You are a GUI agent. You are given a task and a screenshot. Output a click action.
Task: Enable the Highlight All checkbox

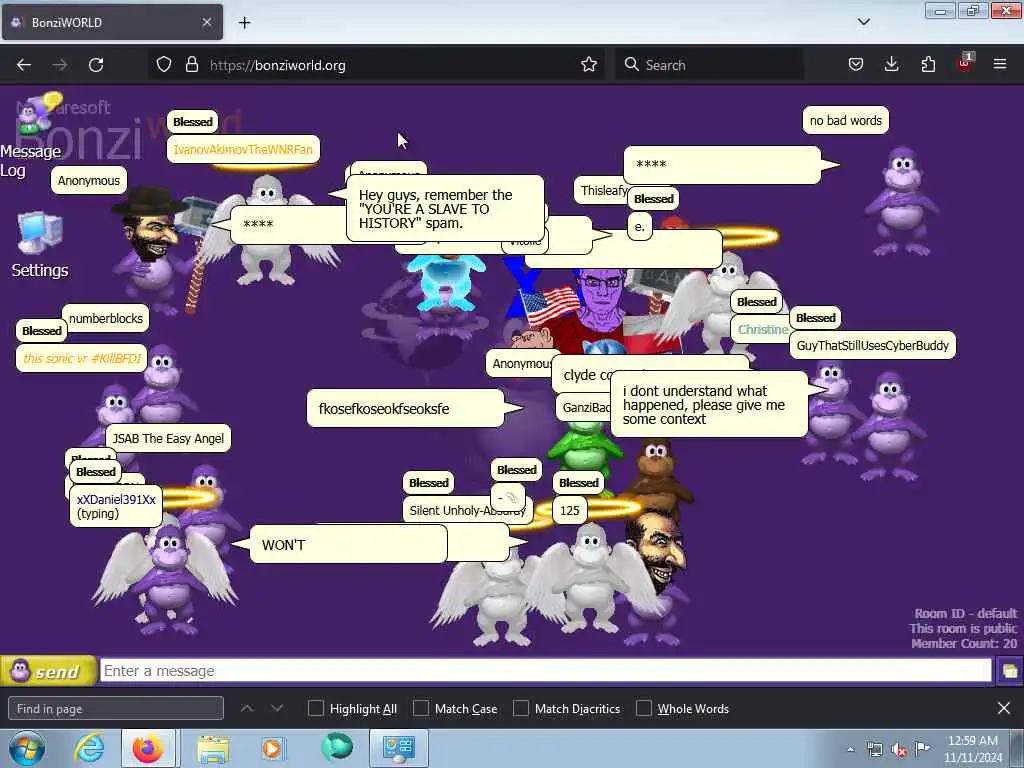[315, 709]
